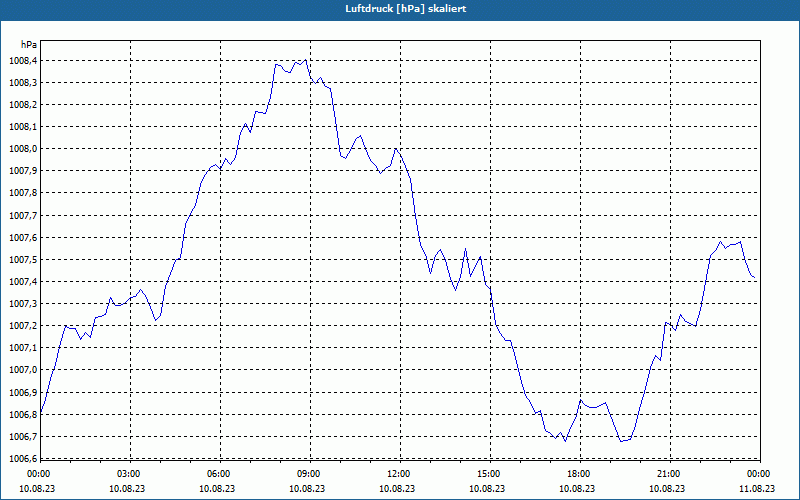
Task: Click the 1006,8 y-axis label
Action: pyautogui.click(x=23, y=415)
